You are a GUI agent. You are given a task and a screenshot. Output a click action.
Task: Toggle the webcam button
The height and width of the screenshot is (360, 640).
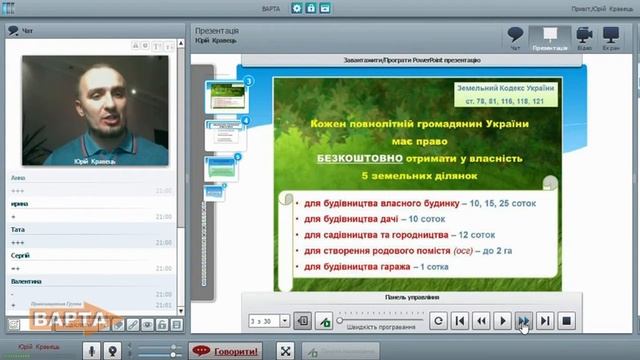click(x=112, y=351)
